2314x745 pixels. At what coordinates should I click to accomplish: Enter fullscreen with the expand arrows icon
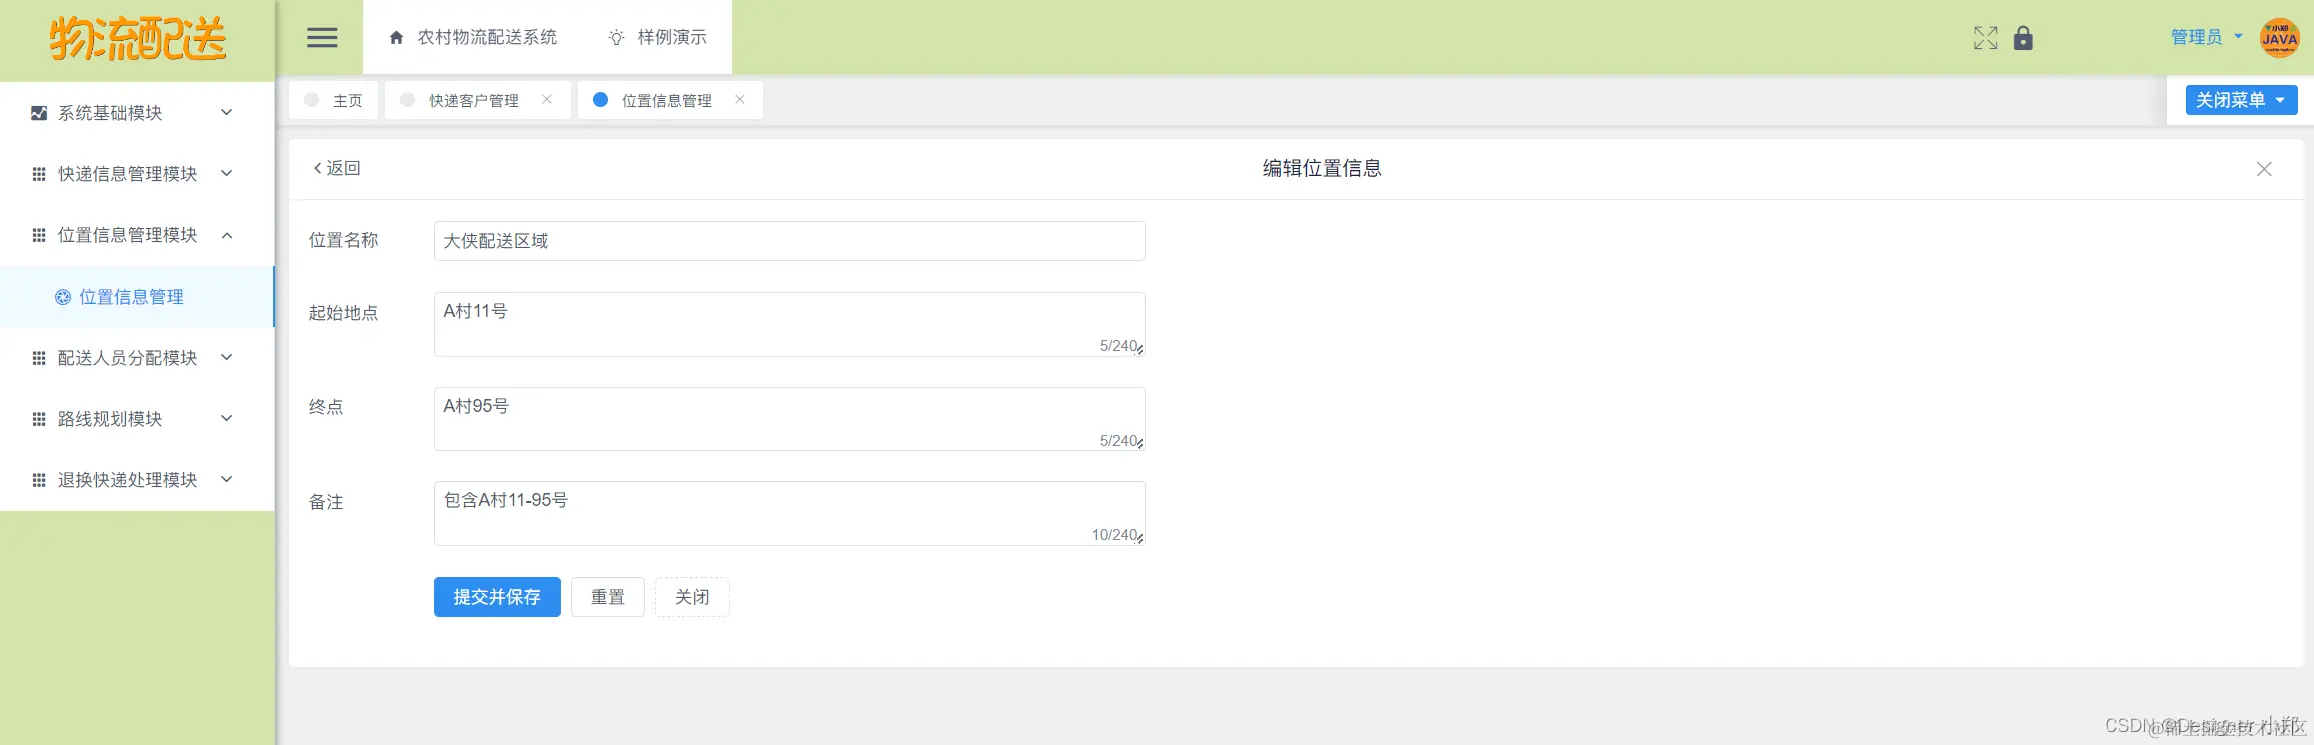(1986, 38)
